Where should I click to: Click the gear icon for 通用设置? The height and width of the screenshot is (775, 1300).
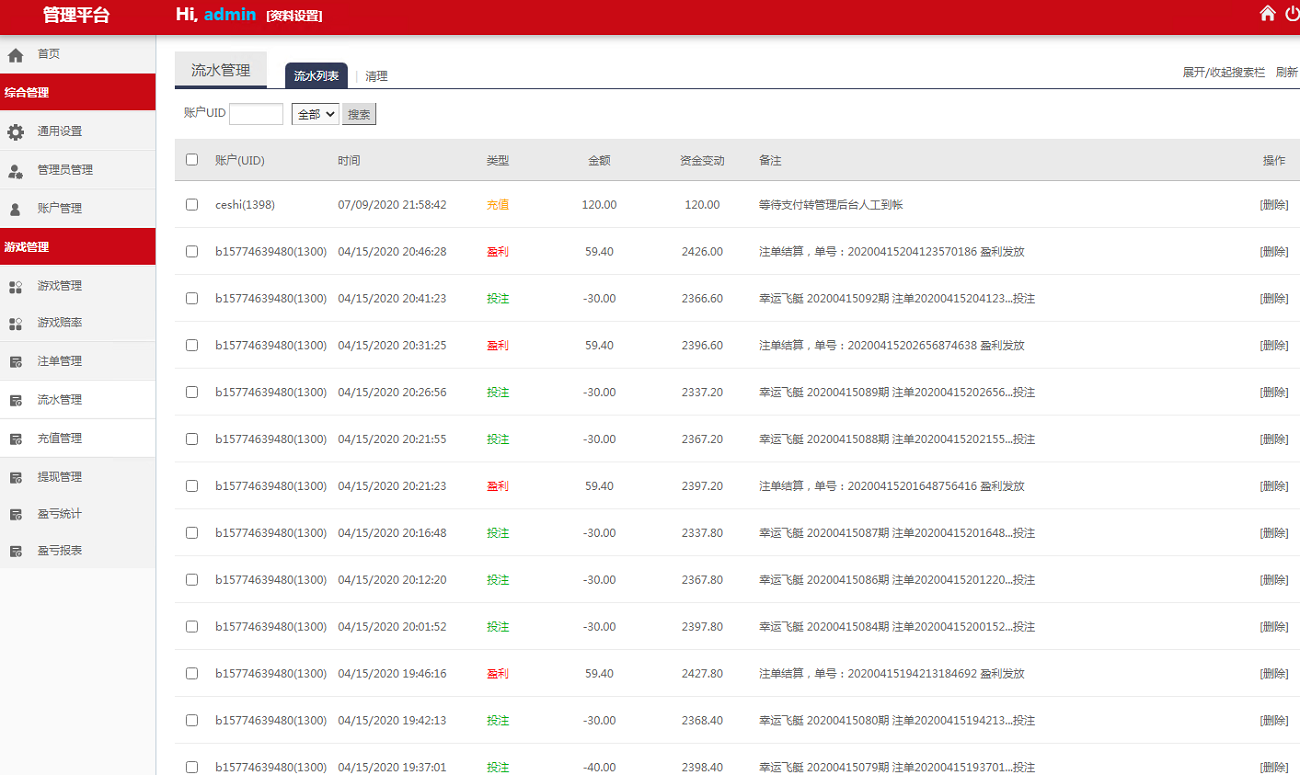16,132
